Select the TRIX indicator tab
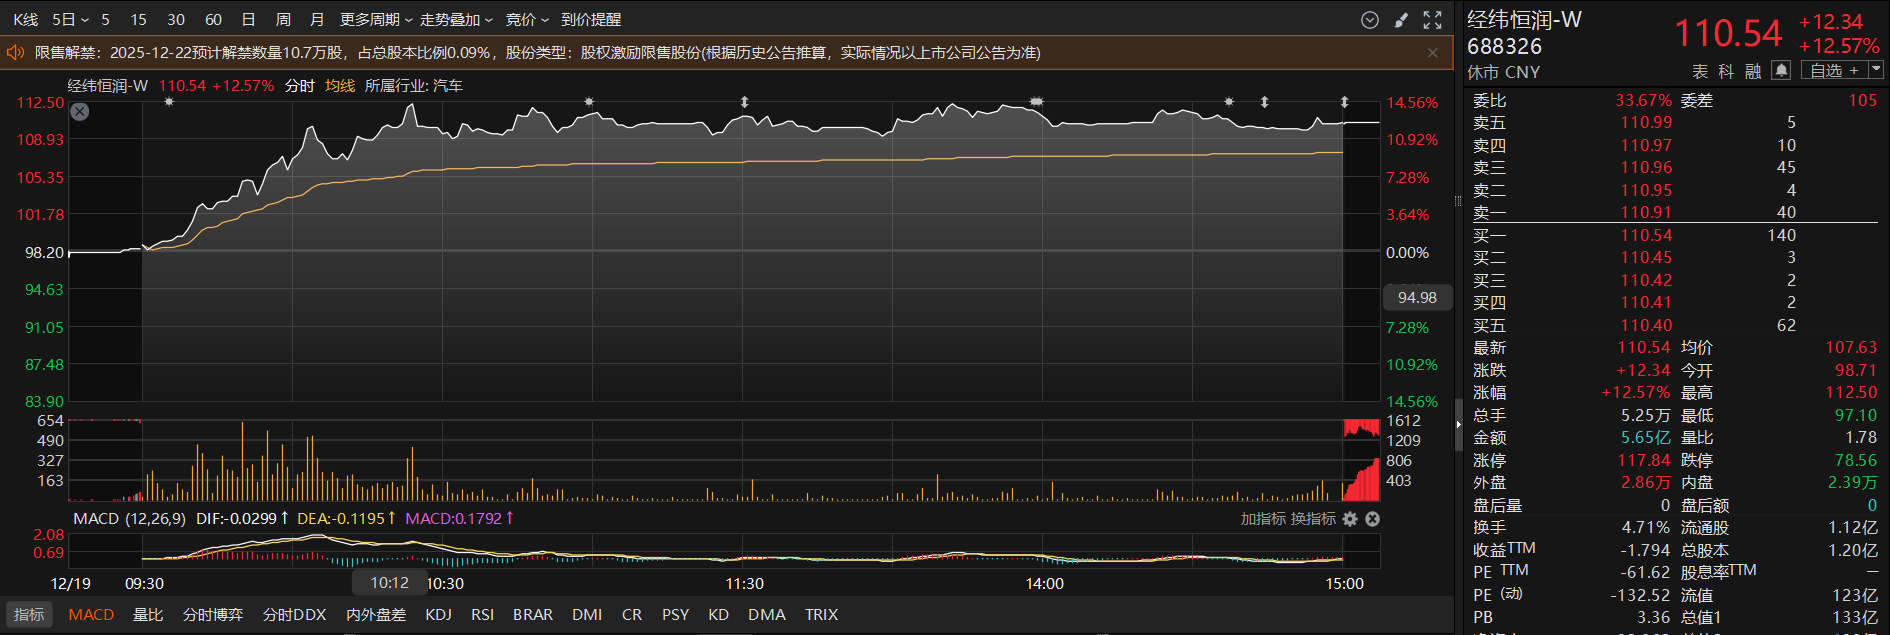The height and width of the screenshot is (635, 1890). 821,615
